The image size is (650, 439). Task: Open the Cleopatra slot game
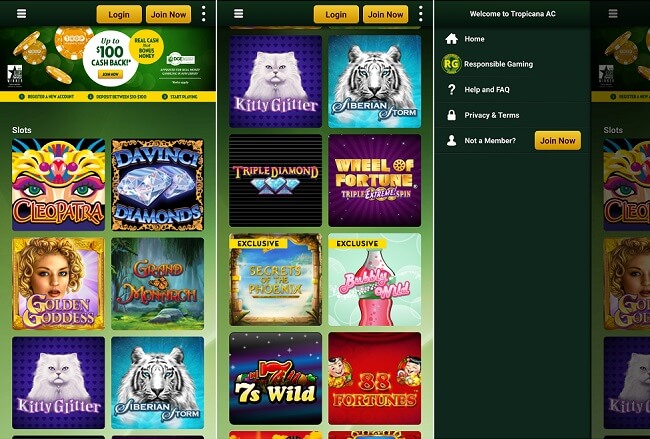(58, 184)
